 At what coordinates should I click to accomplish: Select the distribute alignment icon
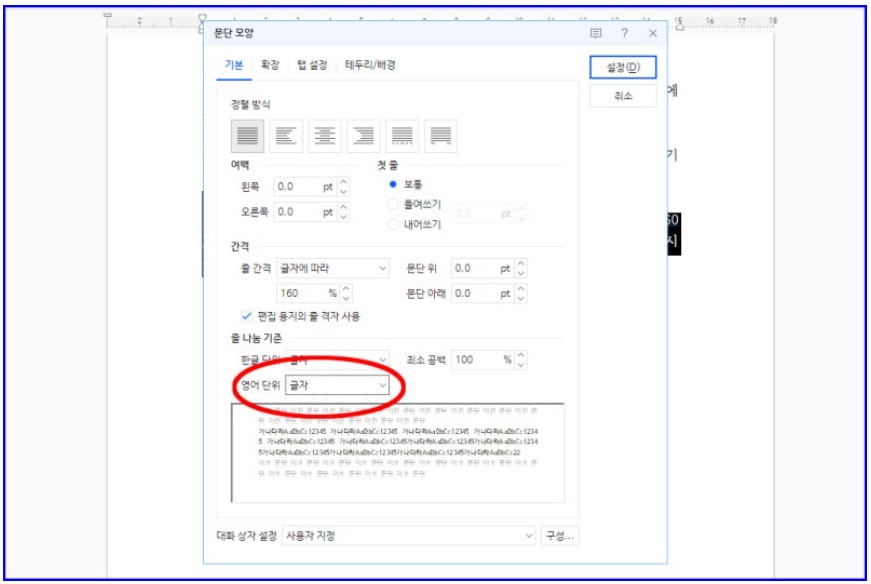(402, 136)
